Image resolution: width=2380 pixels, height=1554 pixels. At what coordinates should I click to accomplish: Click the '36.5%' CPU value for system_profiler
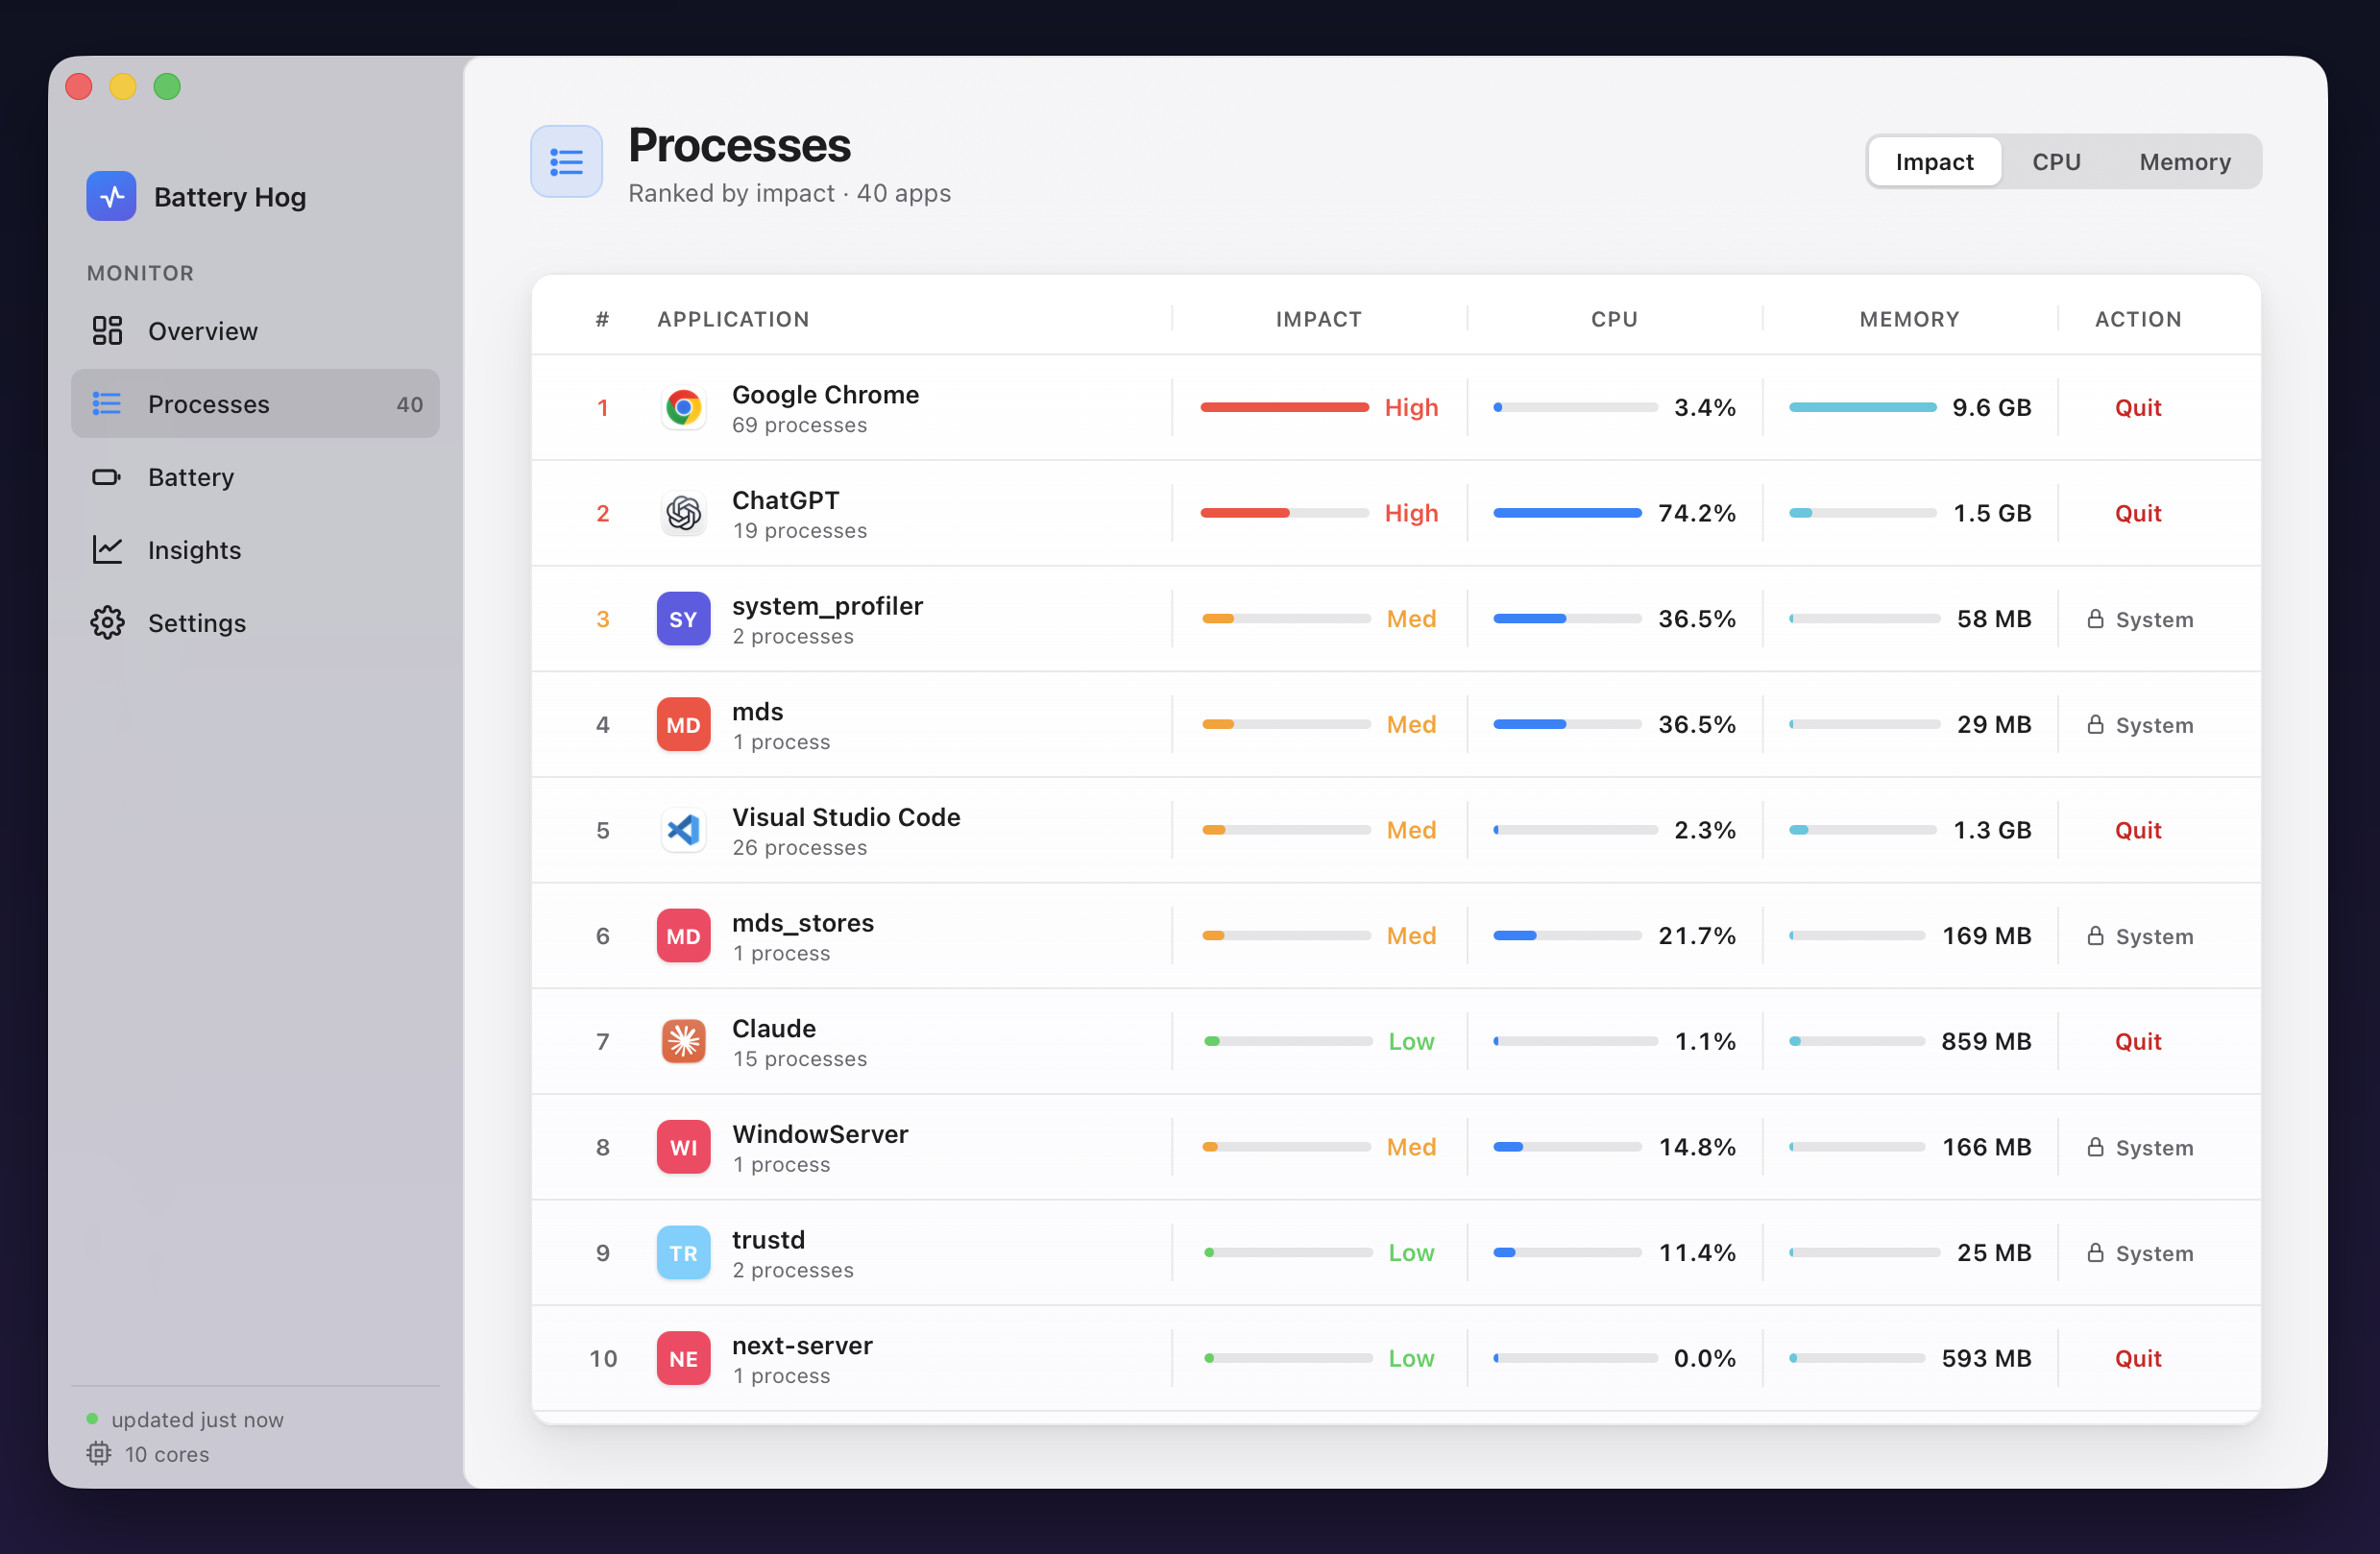[x=1696, y=619]
